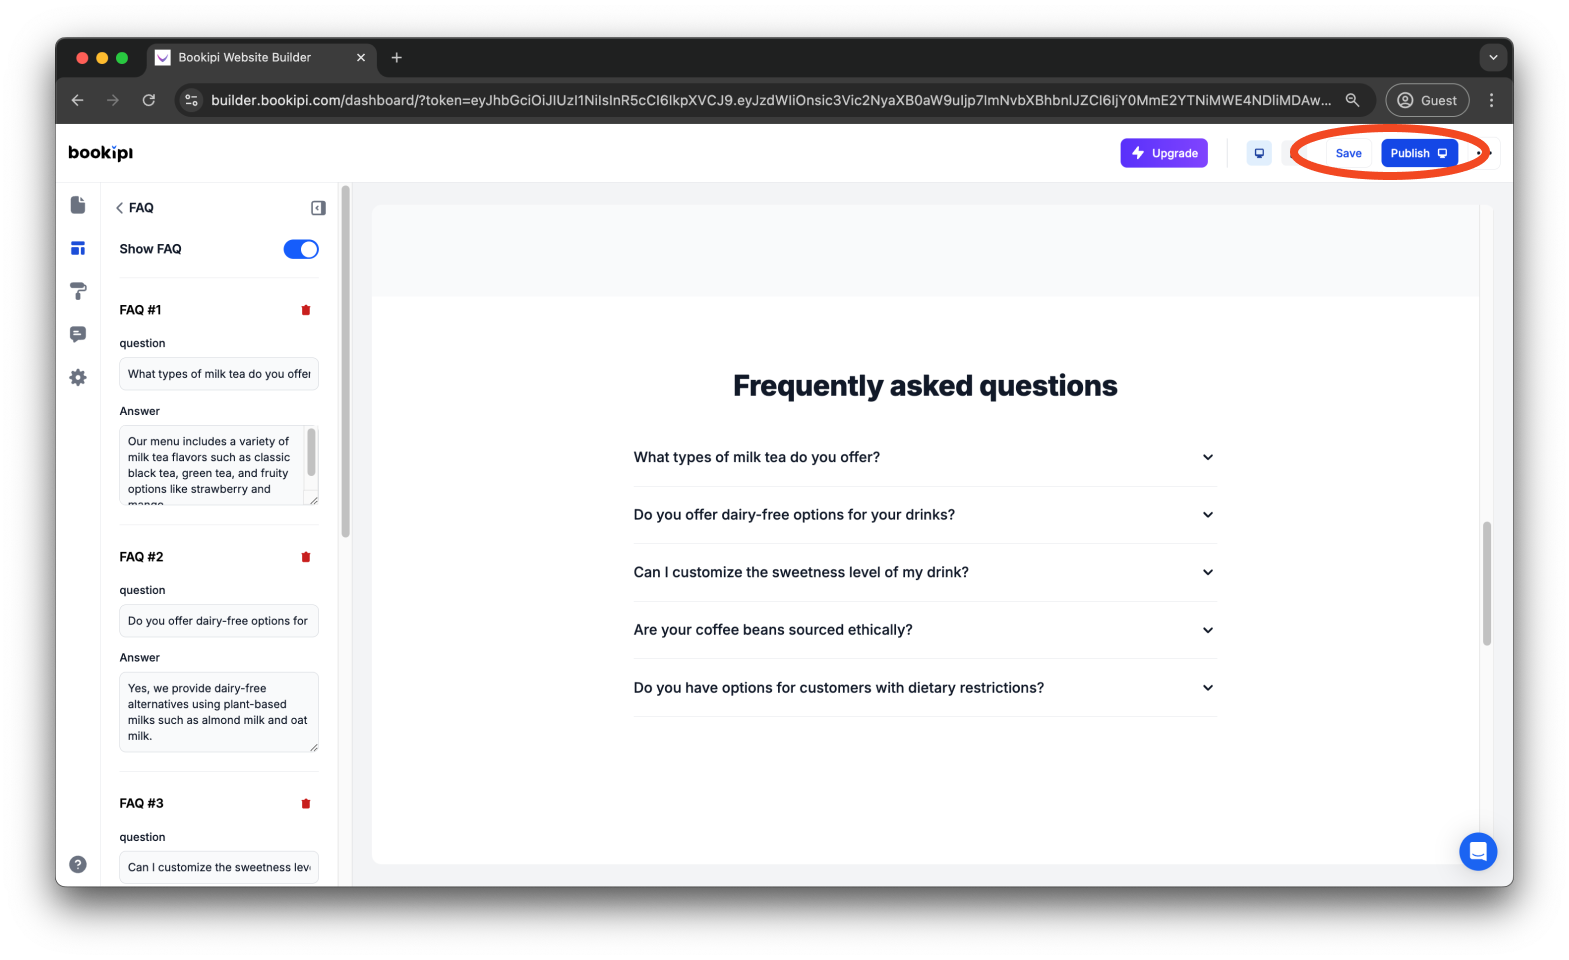The width and height of the screenshot is (1569, 960).
Task: Open the Pages icon in sidebar
Action: coord(78,205)
